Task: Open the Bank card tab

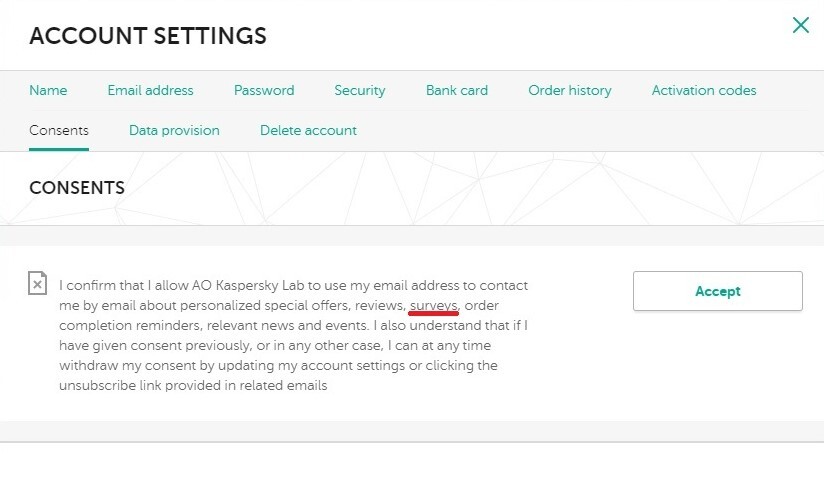Action: (457, 90)
